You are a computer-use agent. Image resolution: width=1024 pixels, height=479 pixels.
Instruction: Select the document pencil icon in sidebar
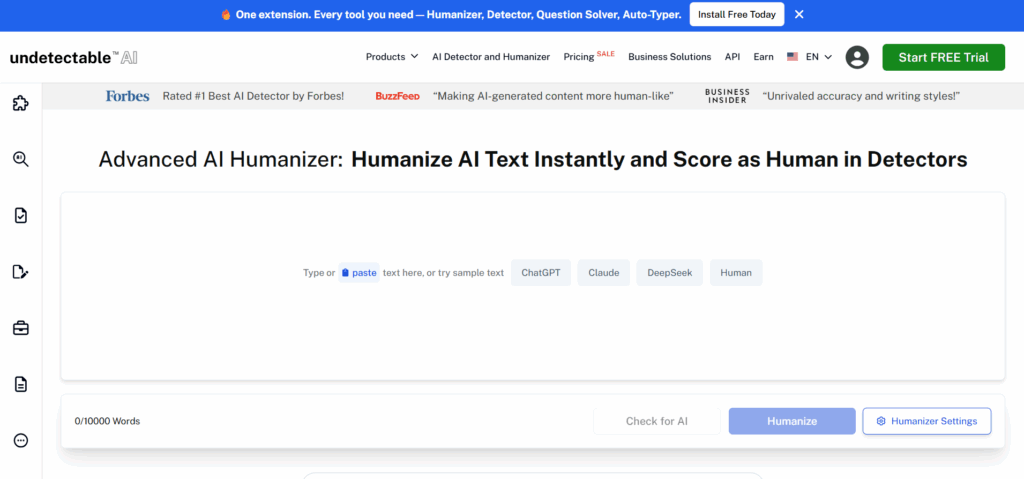pyautogui.click(x=20, y=272)
